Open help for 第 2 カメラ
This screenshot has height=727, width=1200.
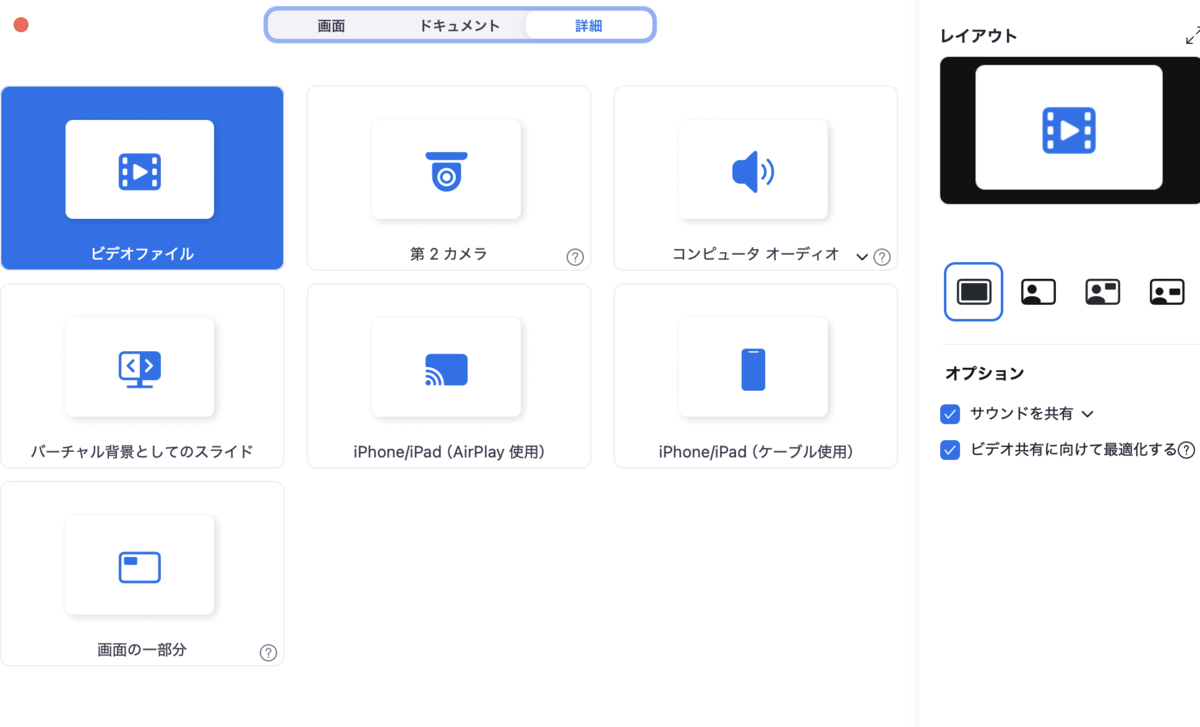coord(575,257)
